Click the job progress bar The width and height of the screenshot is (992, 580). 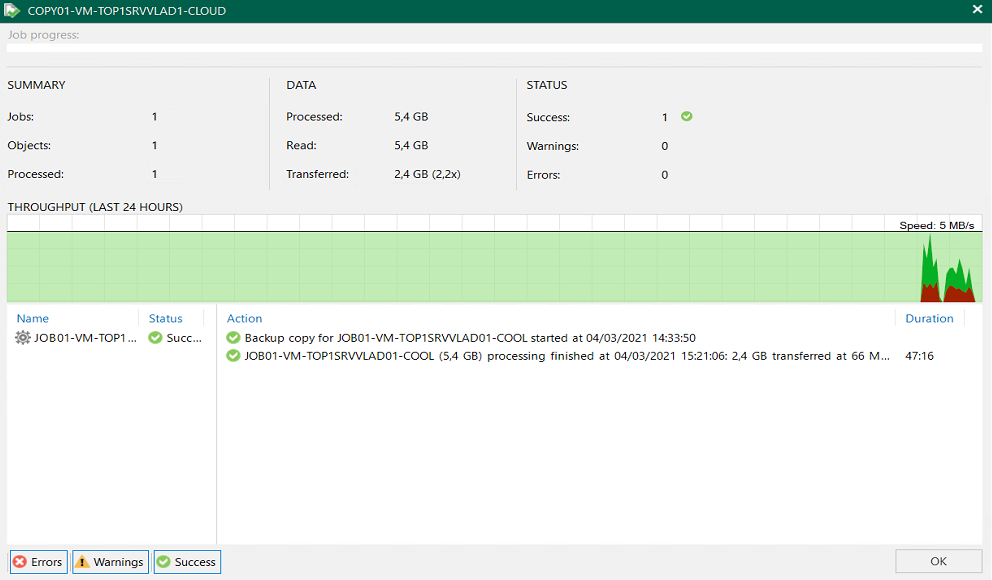pyautogui.click(x=494, y=48)
